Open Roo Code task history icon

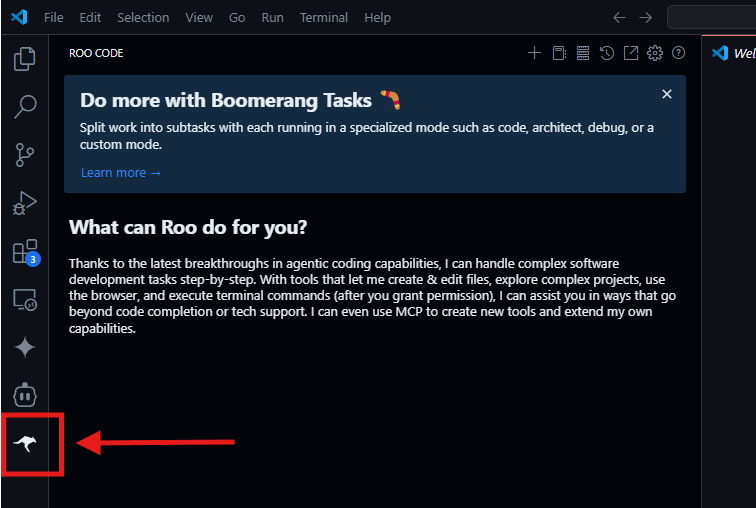[x=607, y=53]
